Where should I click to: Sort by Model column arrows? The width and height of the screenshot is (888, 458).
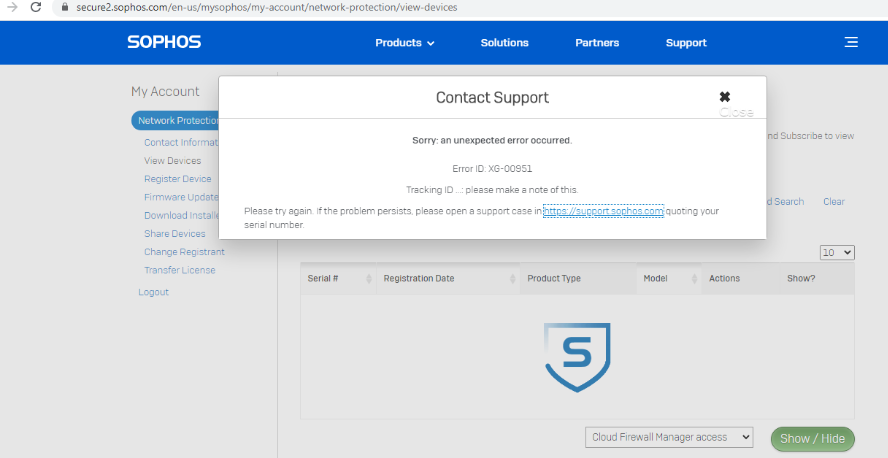694,279
